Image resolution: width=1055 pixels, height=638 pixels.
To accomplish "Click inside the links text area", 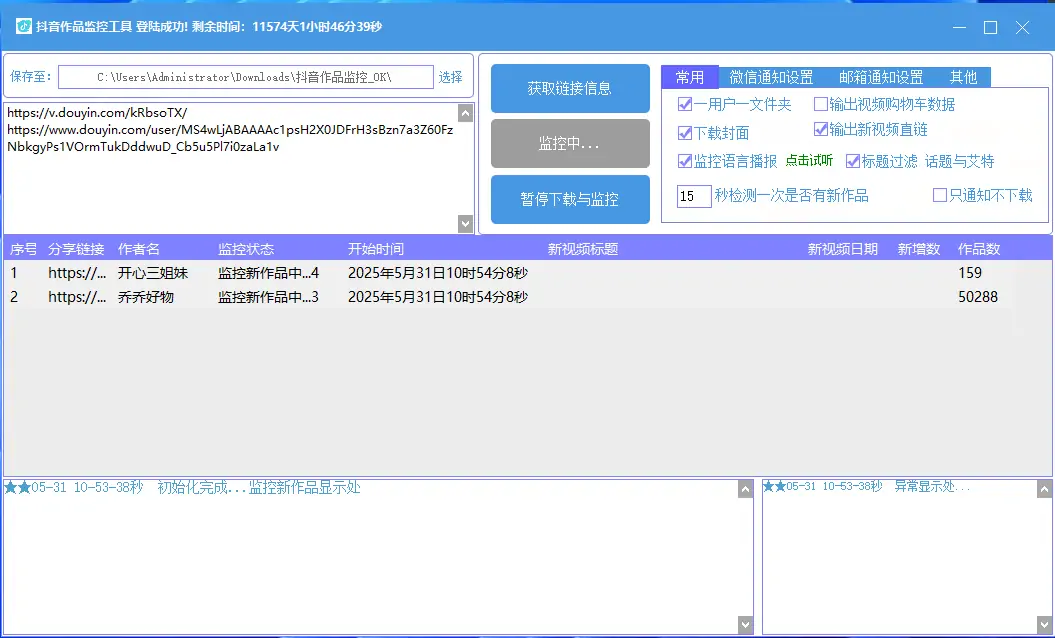I will click(x=231, y=168).
